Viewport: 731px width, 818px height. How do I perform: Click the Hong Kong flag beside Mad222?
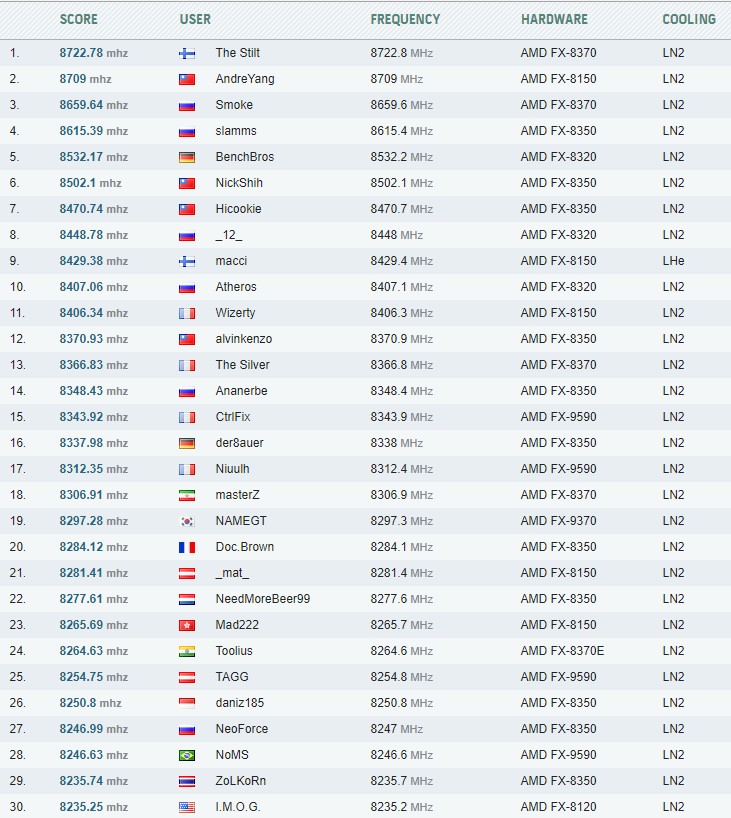click(187, 625)
